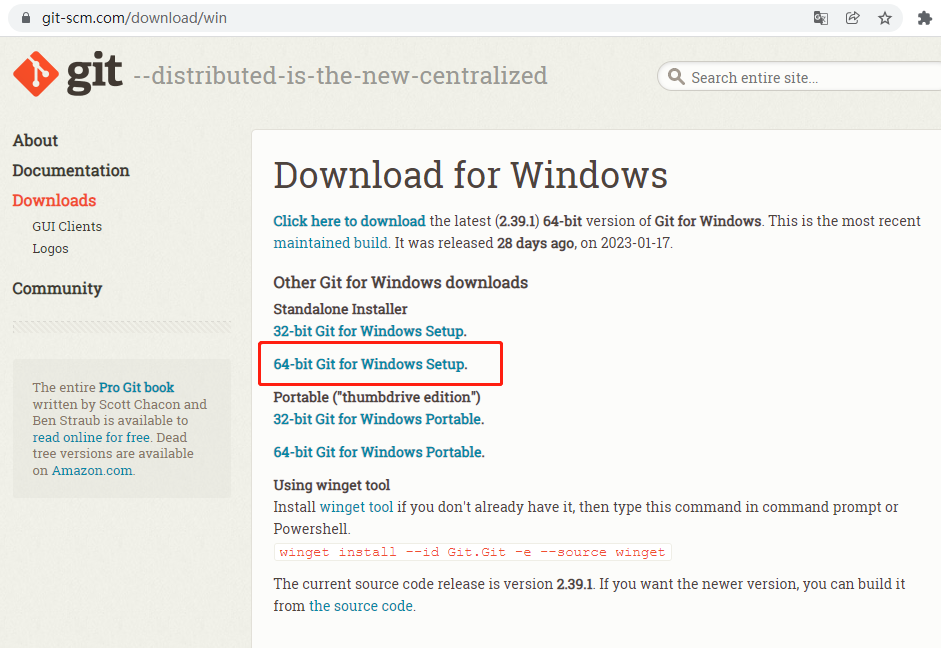Open the maintained build link

point(331,243)
